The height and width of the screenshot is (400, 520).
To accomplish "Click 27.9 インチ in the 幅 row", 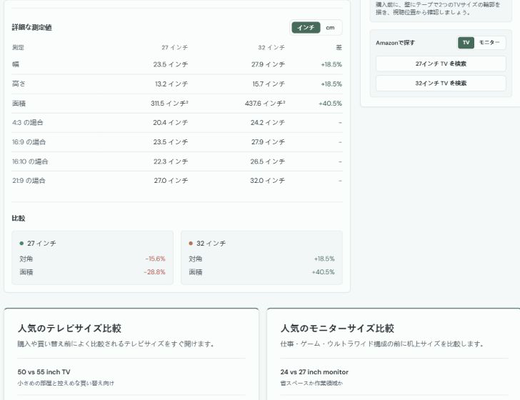I will coord(268,64).
